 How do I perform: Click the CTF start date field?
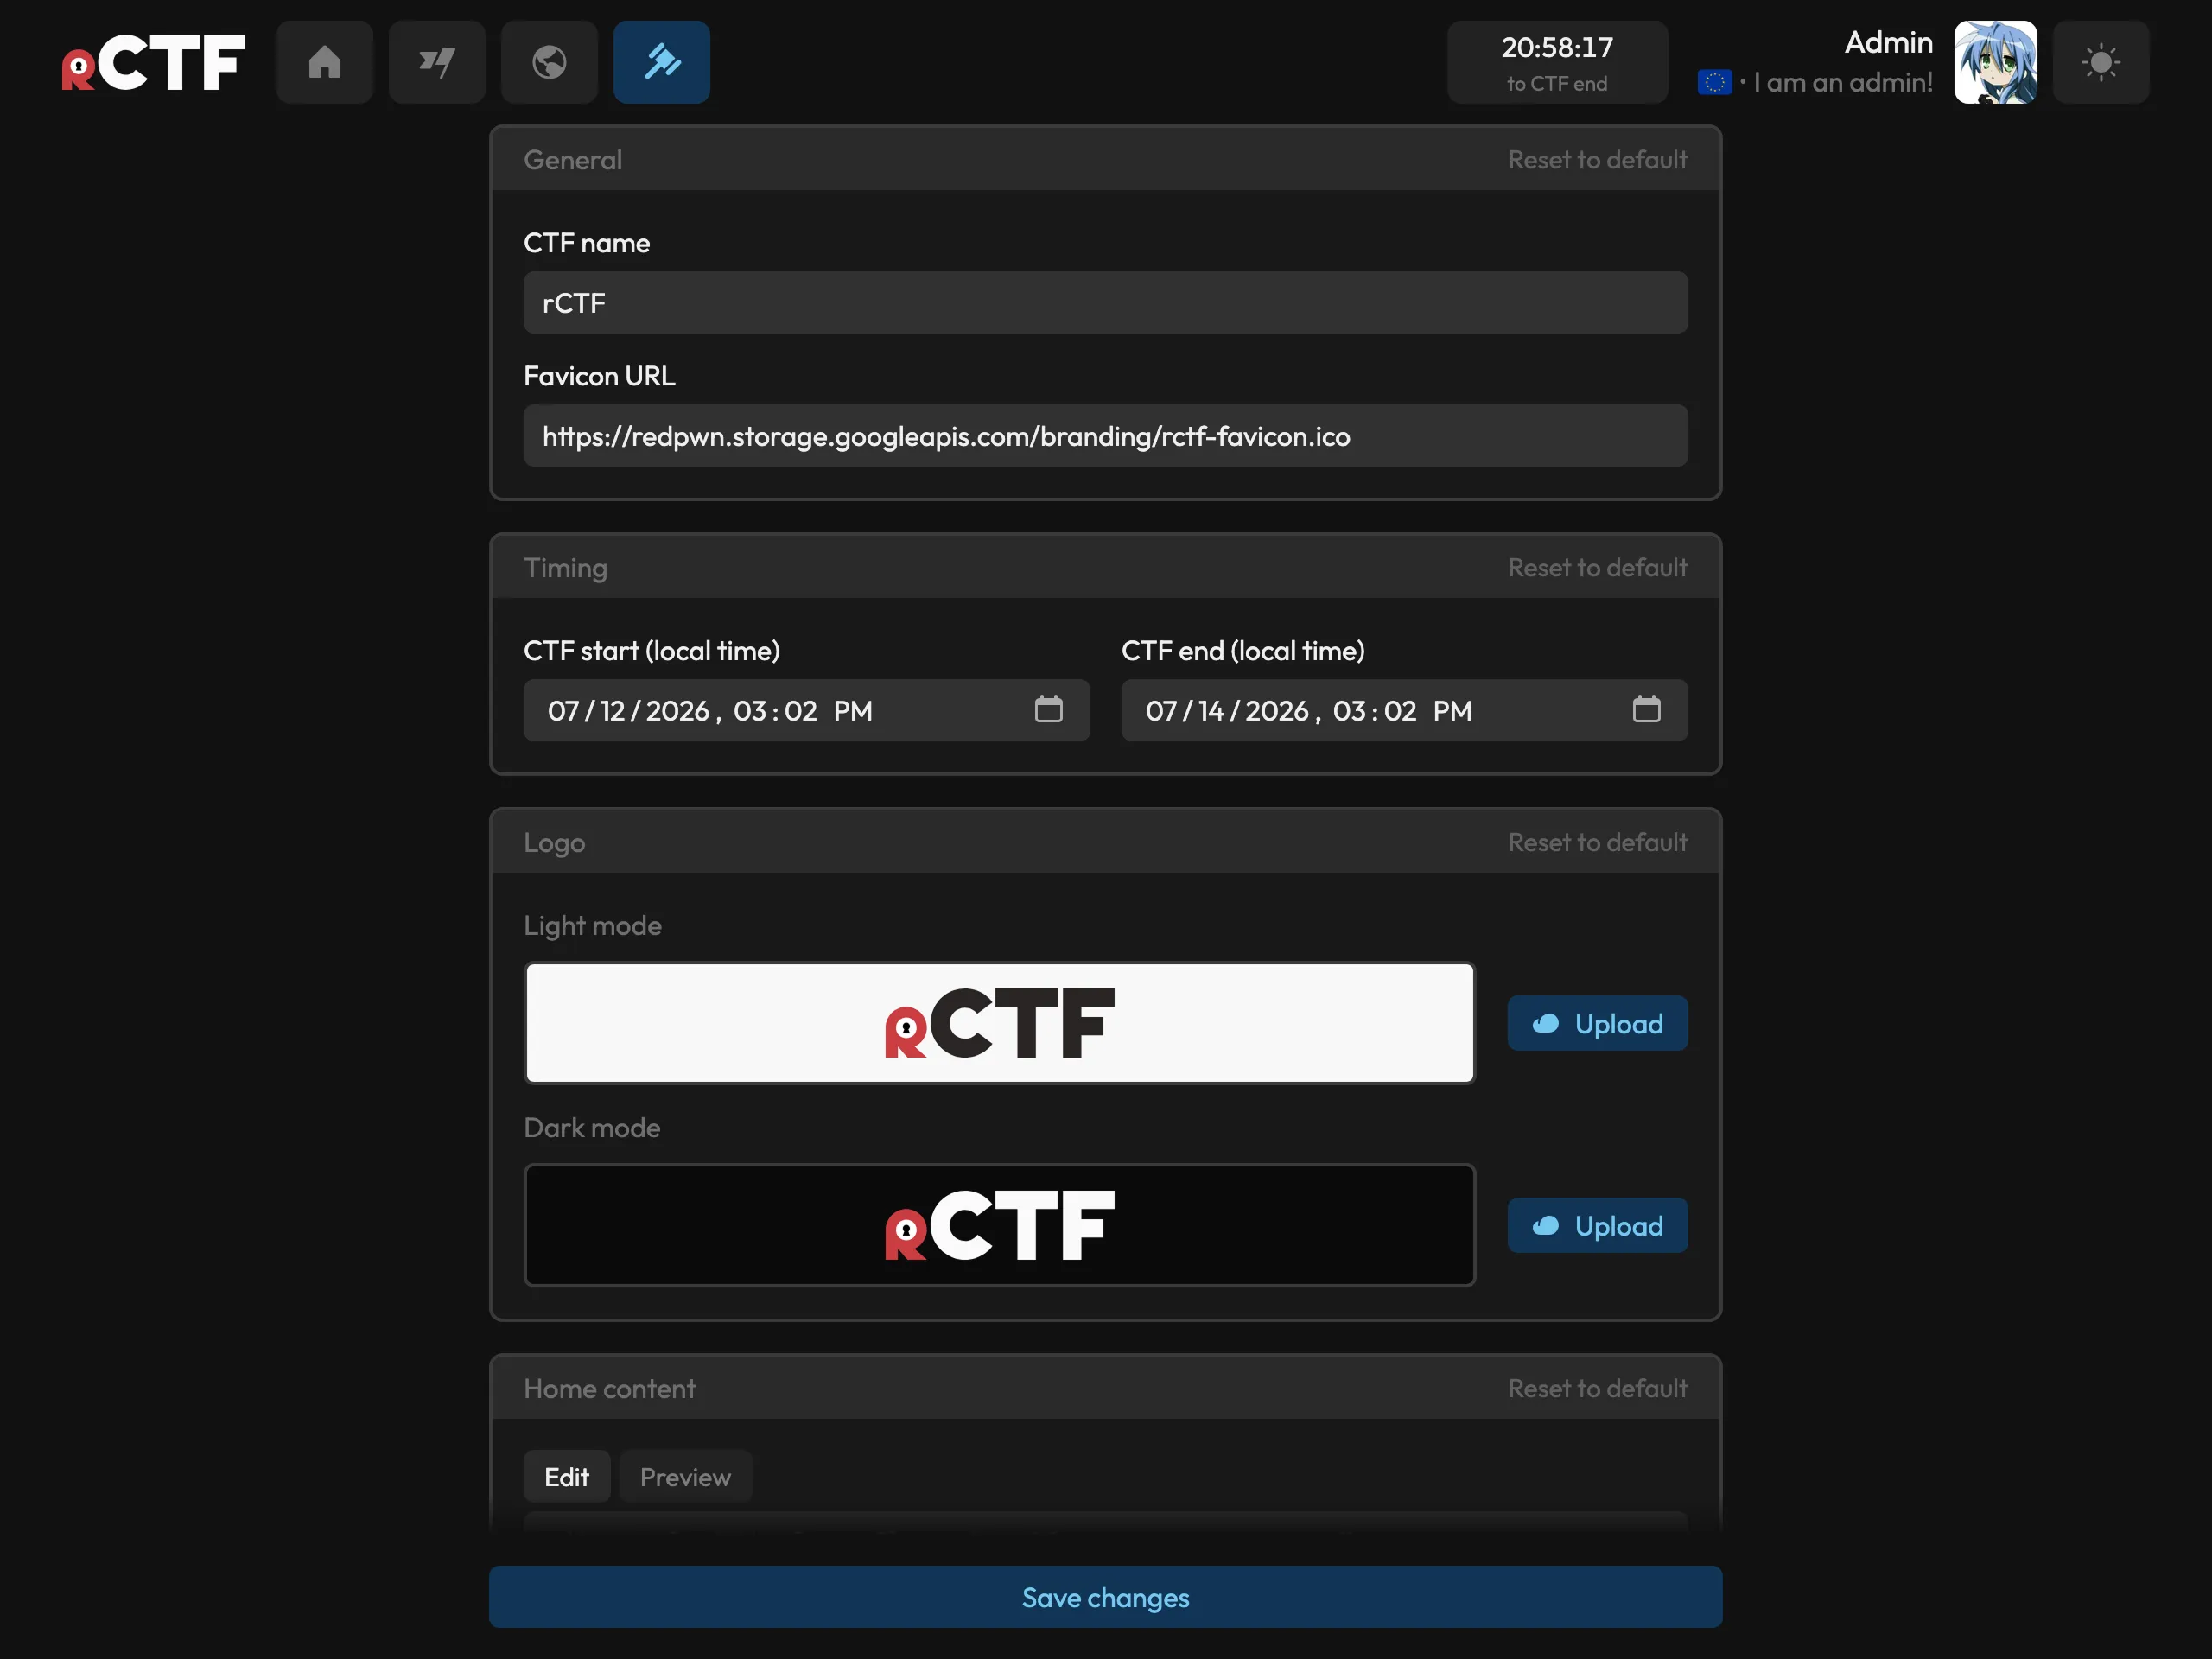[806, 711]
